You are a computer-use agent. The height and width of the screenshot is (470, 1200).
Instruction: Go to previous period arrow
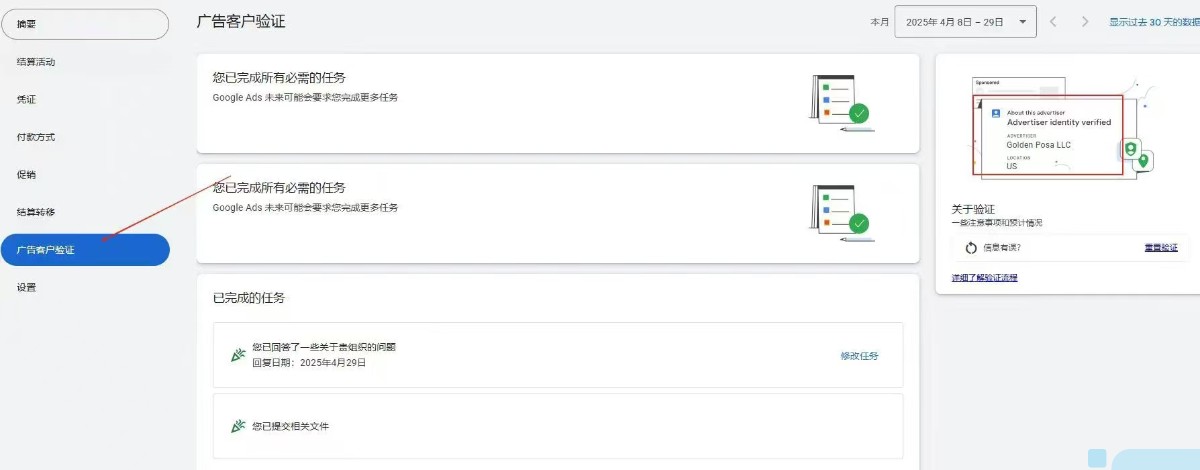coord(1053,21)
